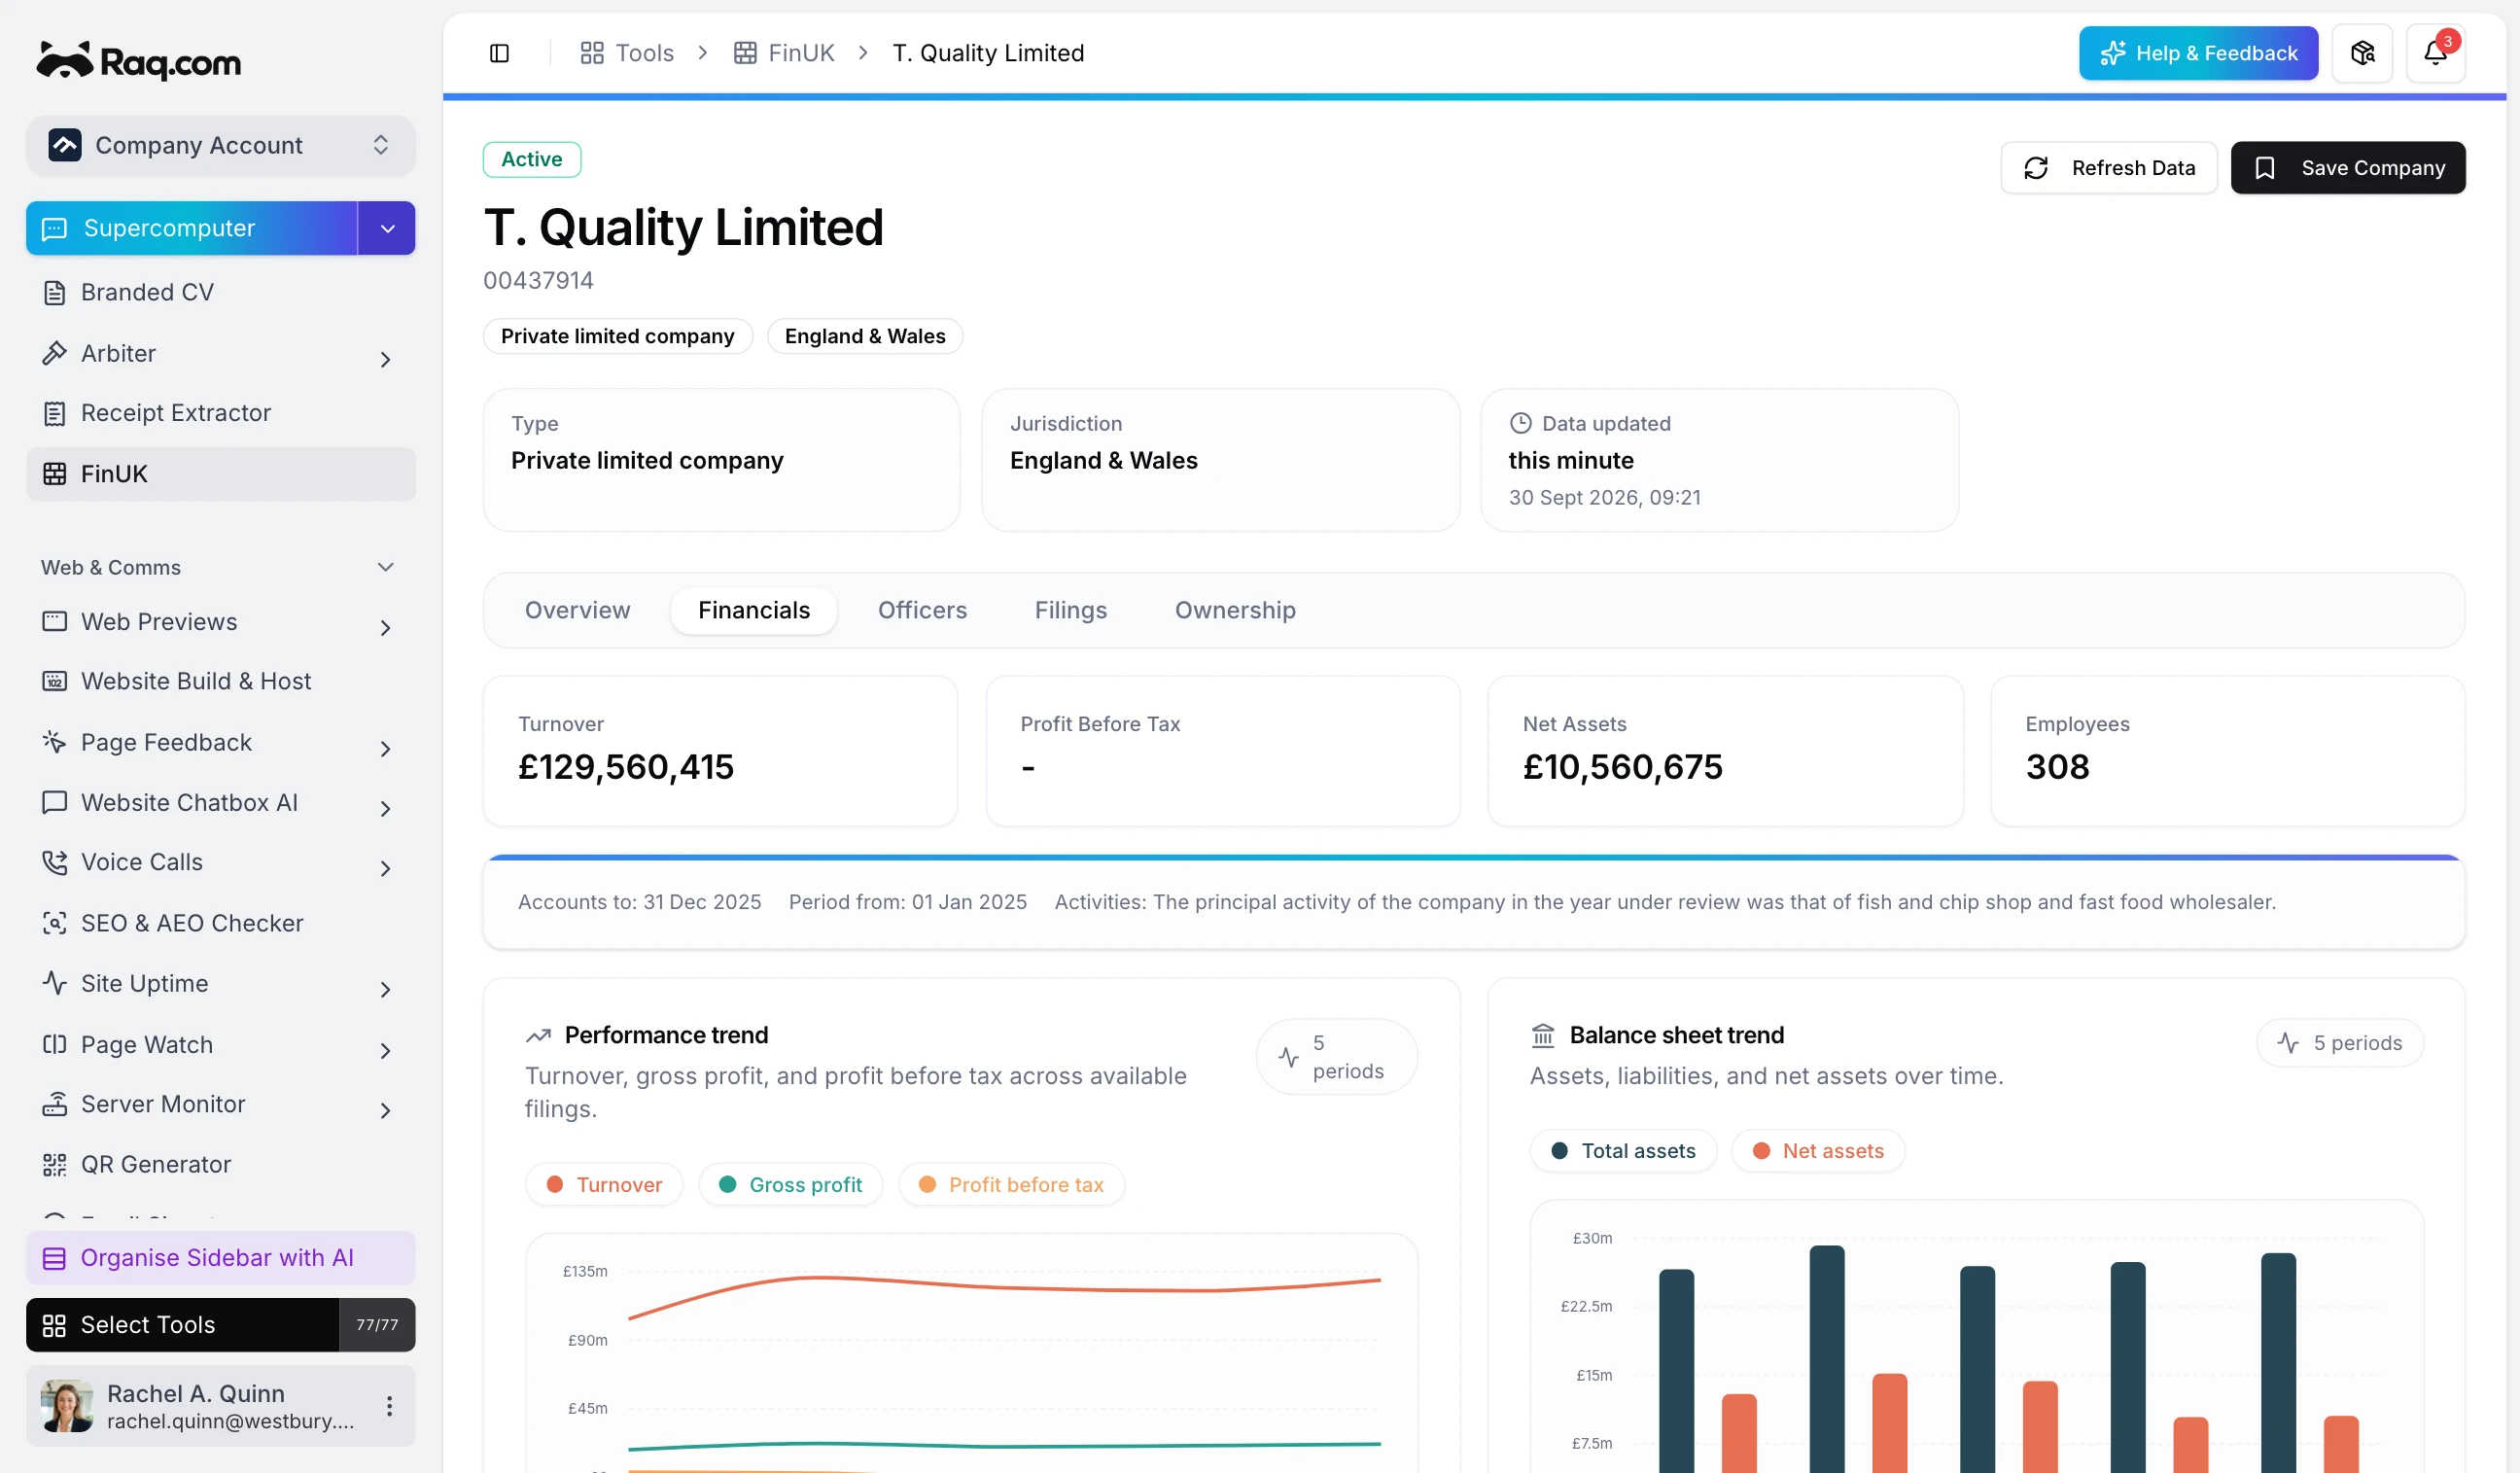Open Select Tools 77/77
This screenshot has height=1473, width=2520.
tap(220, 1324)
